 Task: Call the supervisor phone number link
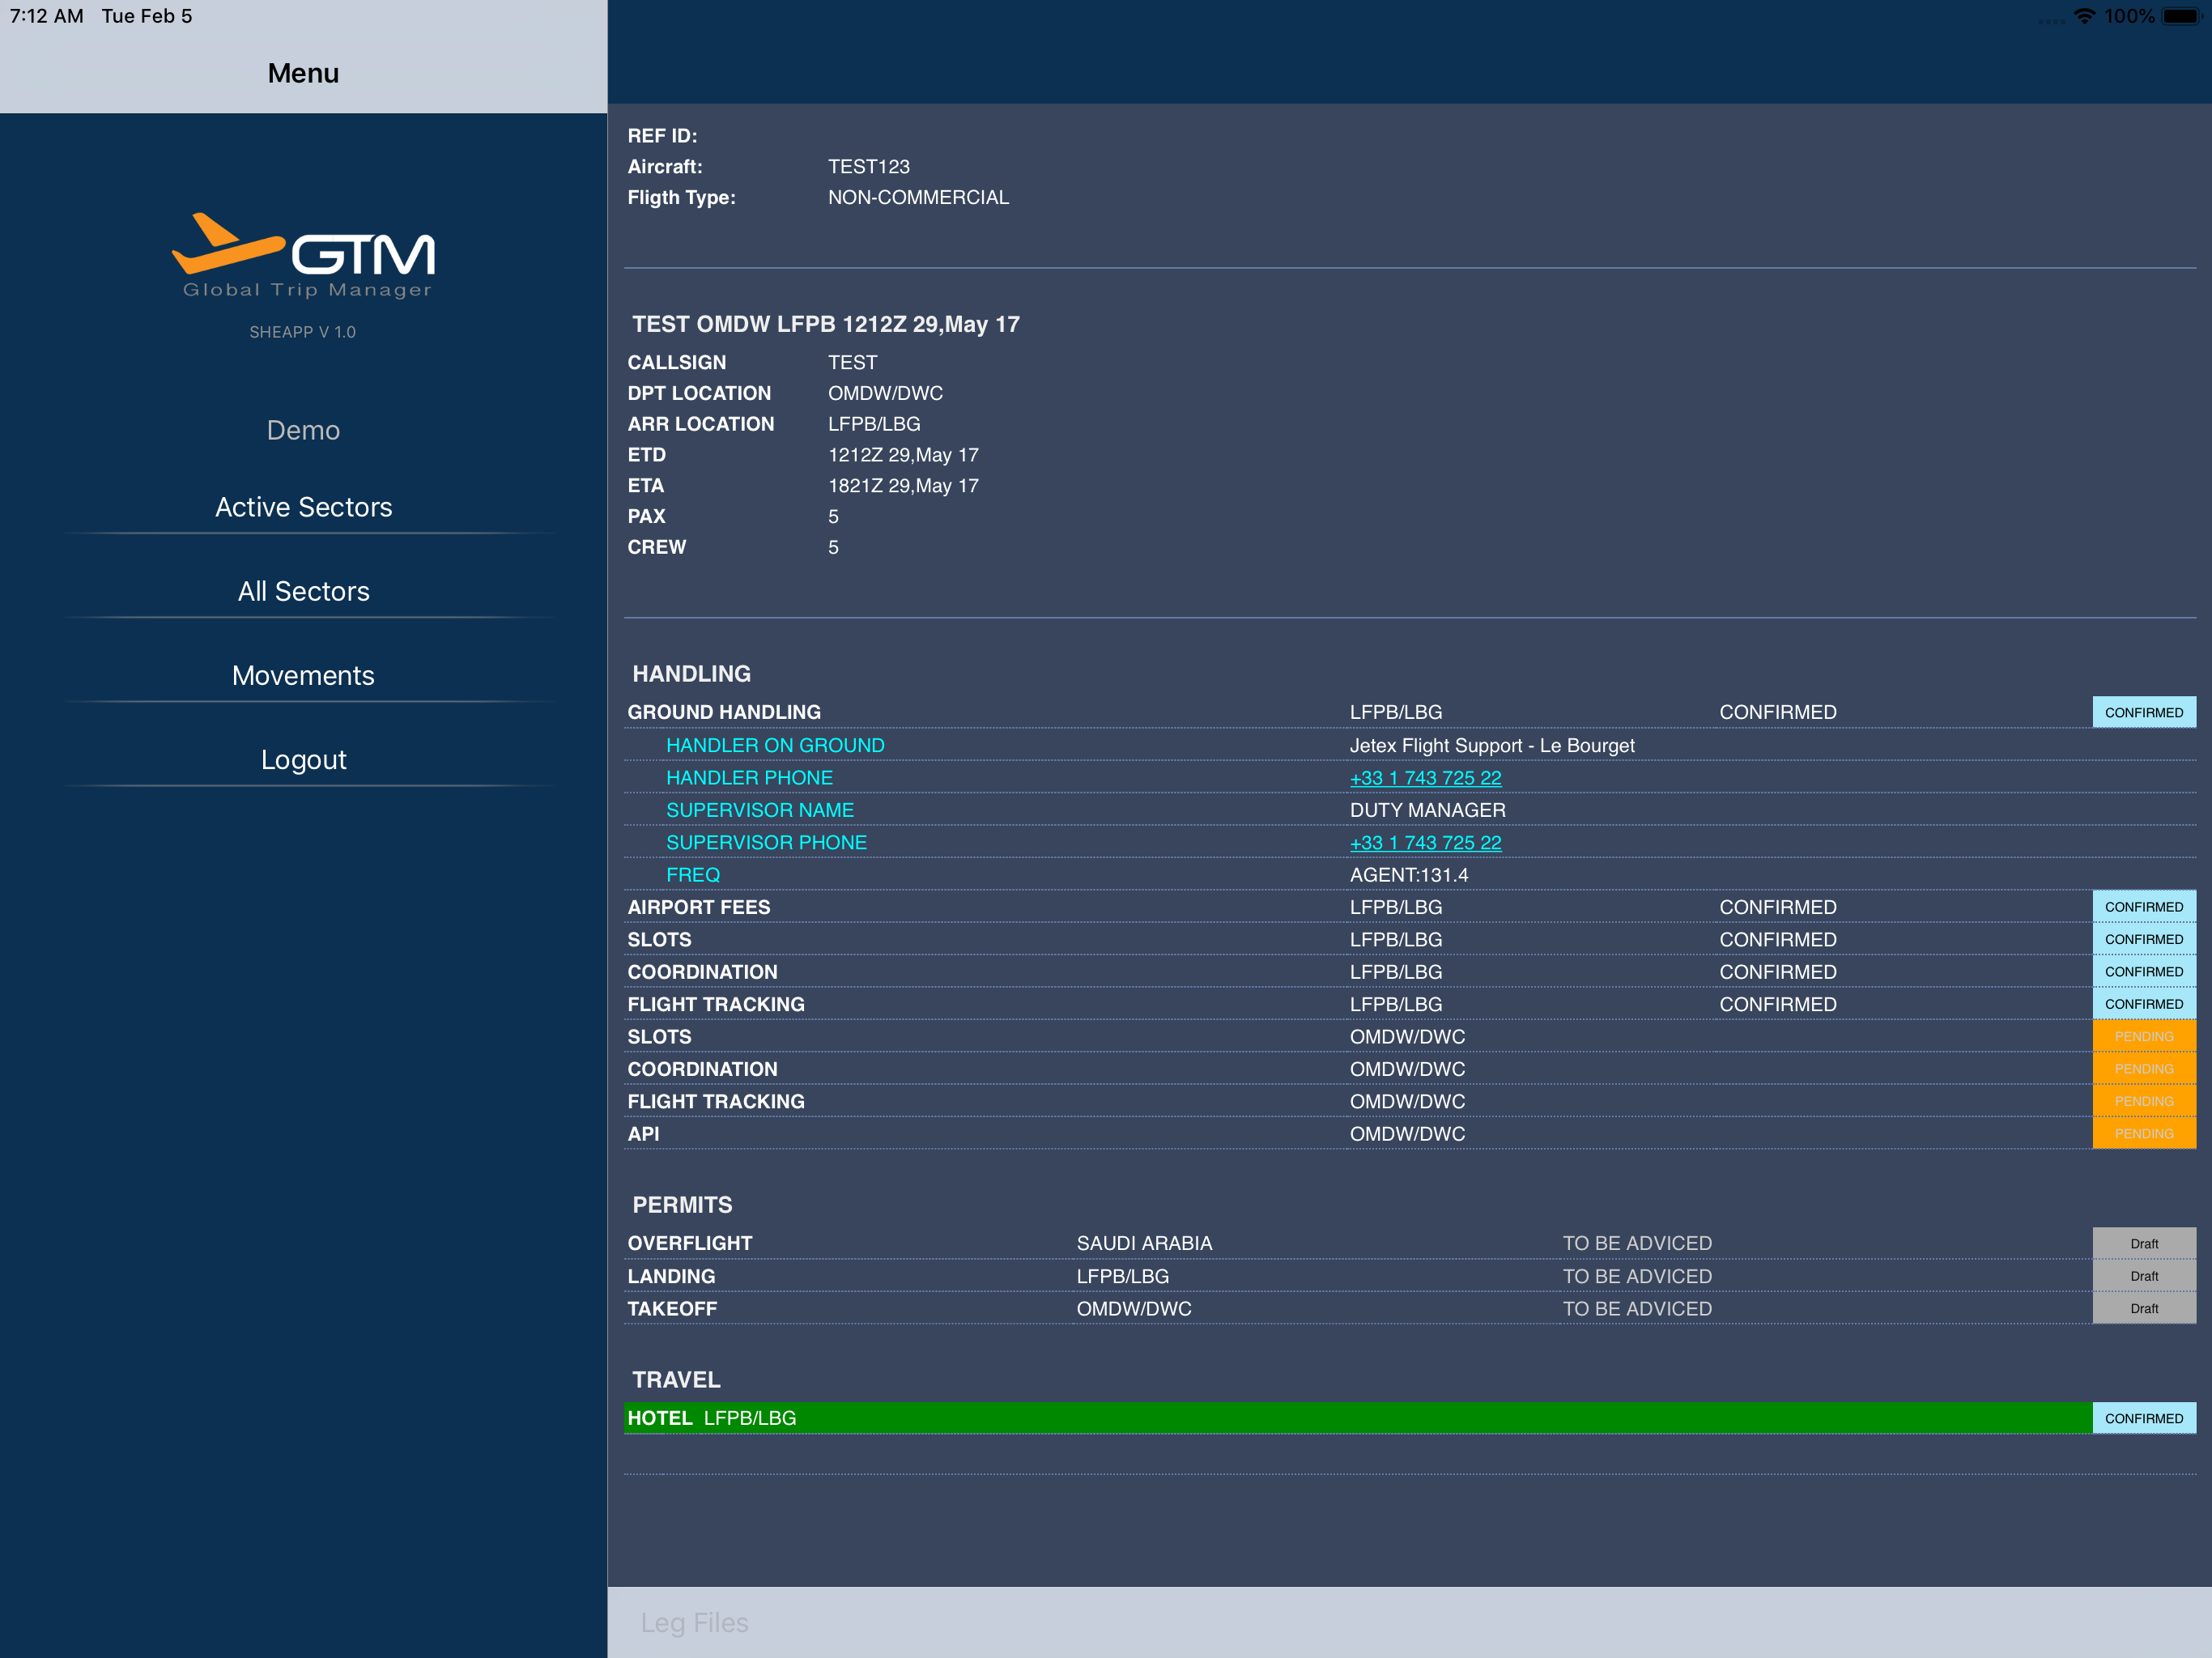pos(1425,843)
